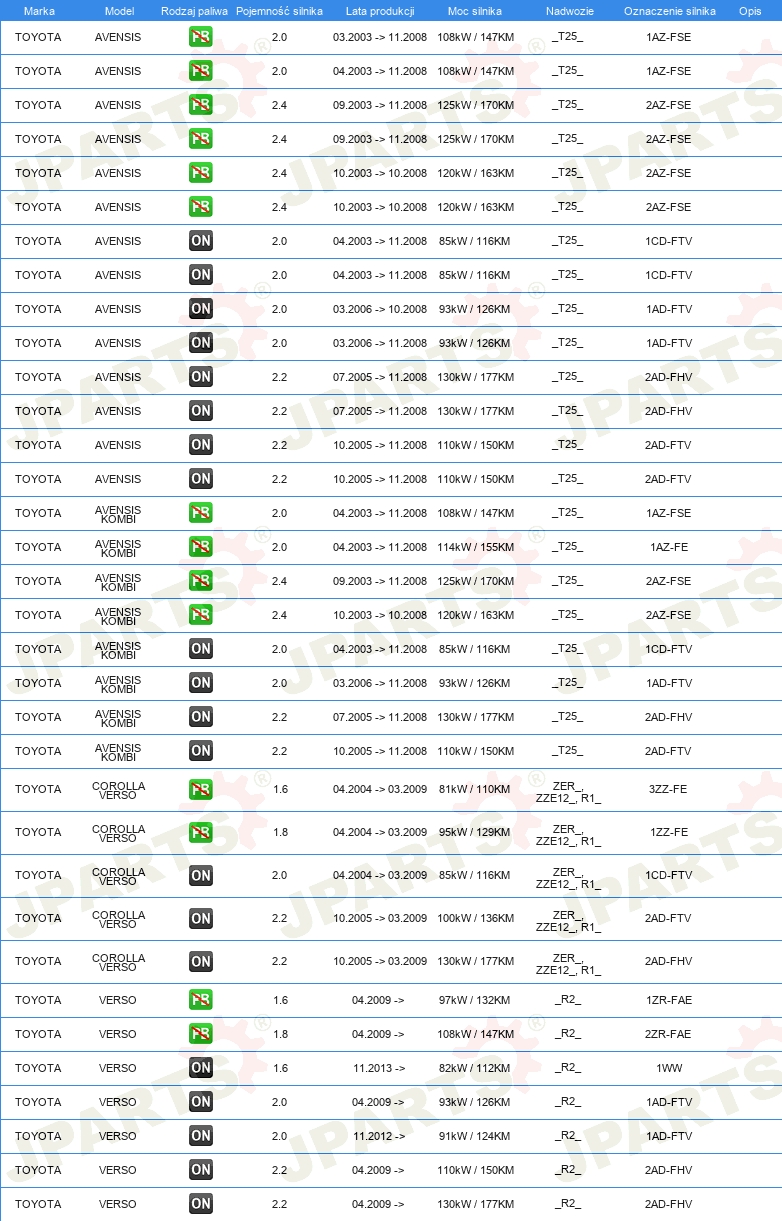Click 1.8 engine capacity in 1ZZ-FE row
The width and height of the screenshot is (782, 1221).
(x=280, y=832)
